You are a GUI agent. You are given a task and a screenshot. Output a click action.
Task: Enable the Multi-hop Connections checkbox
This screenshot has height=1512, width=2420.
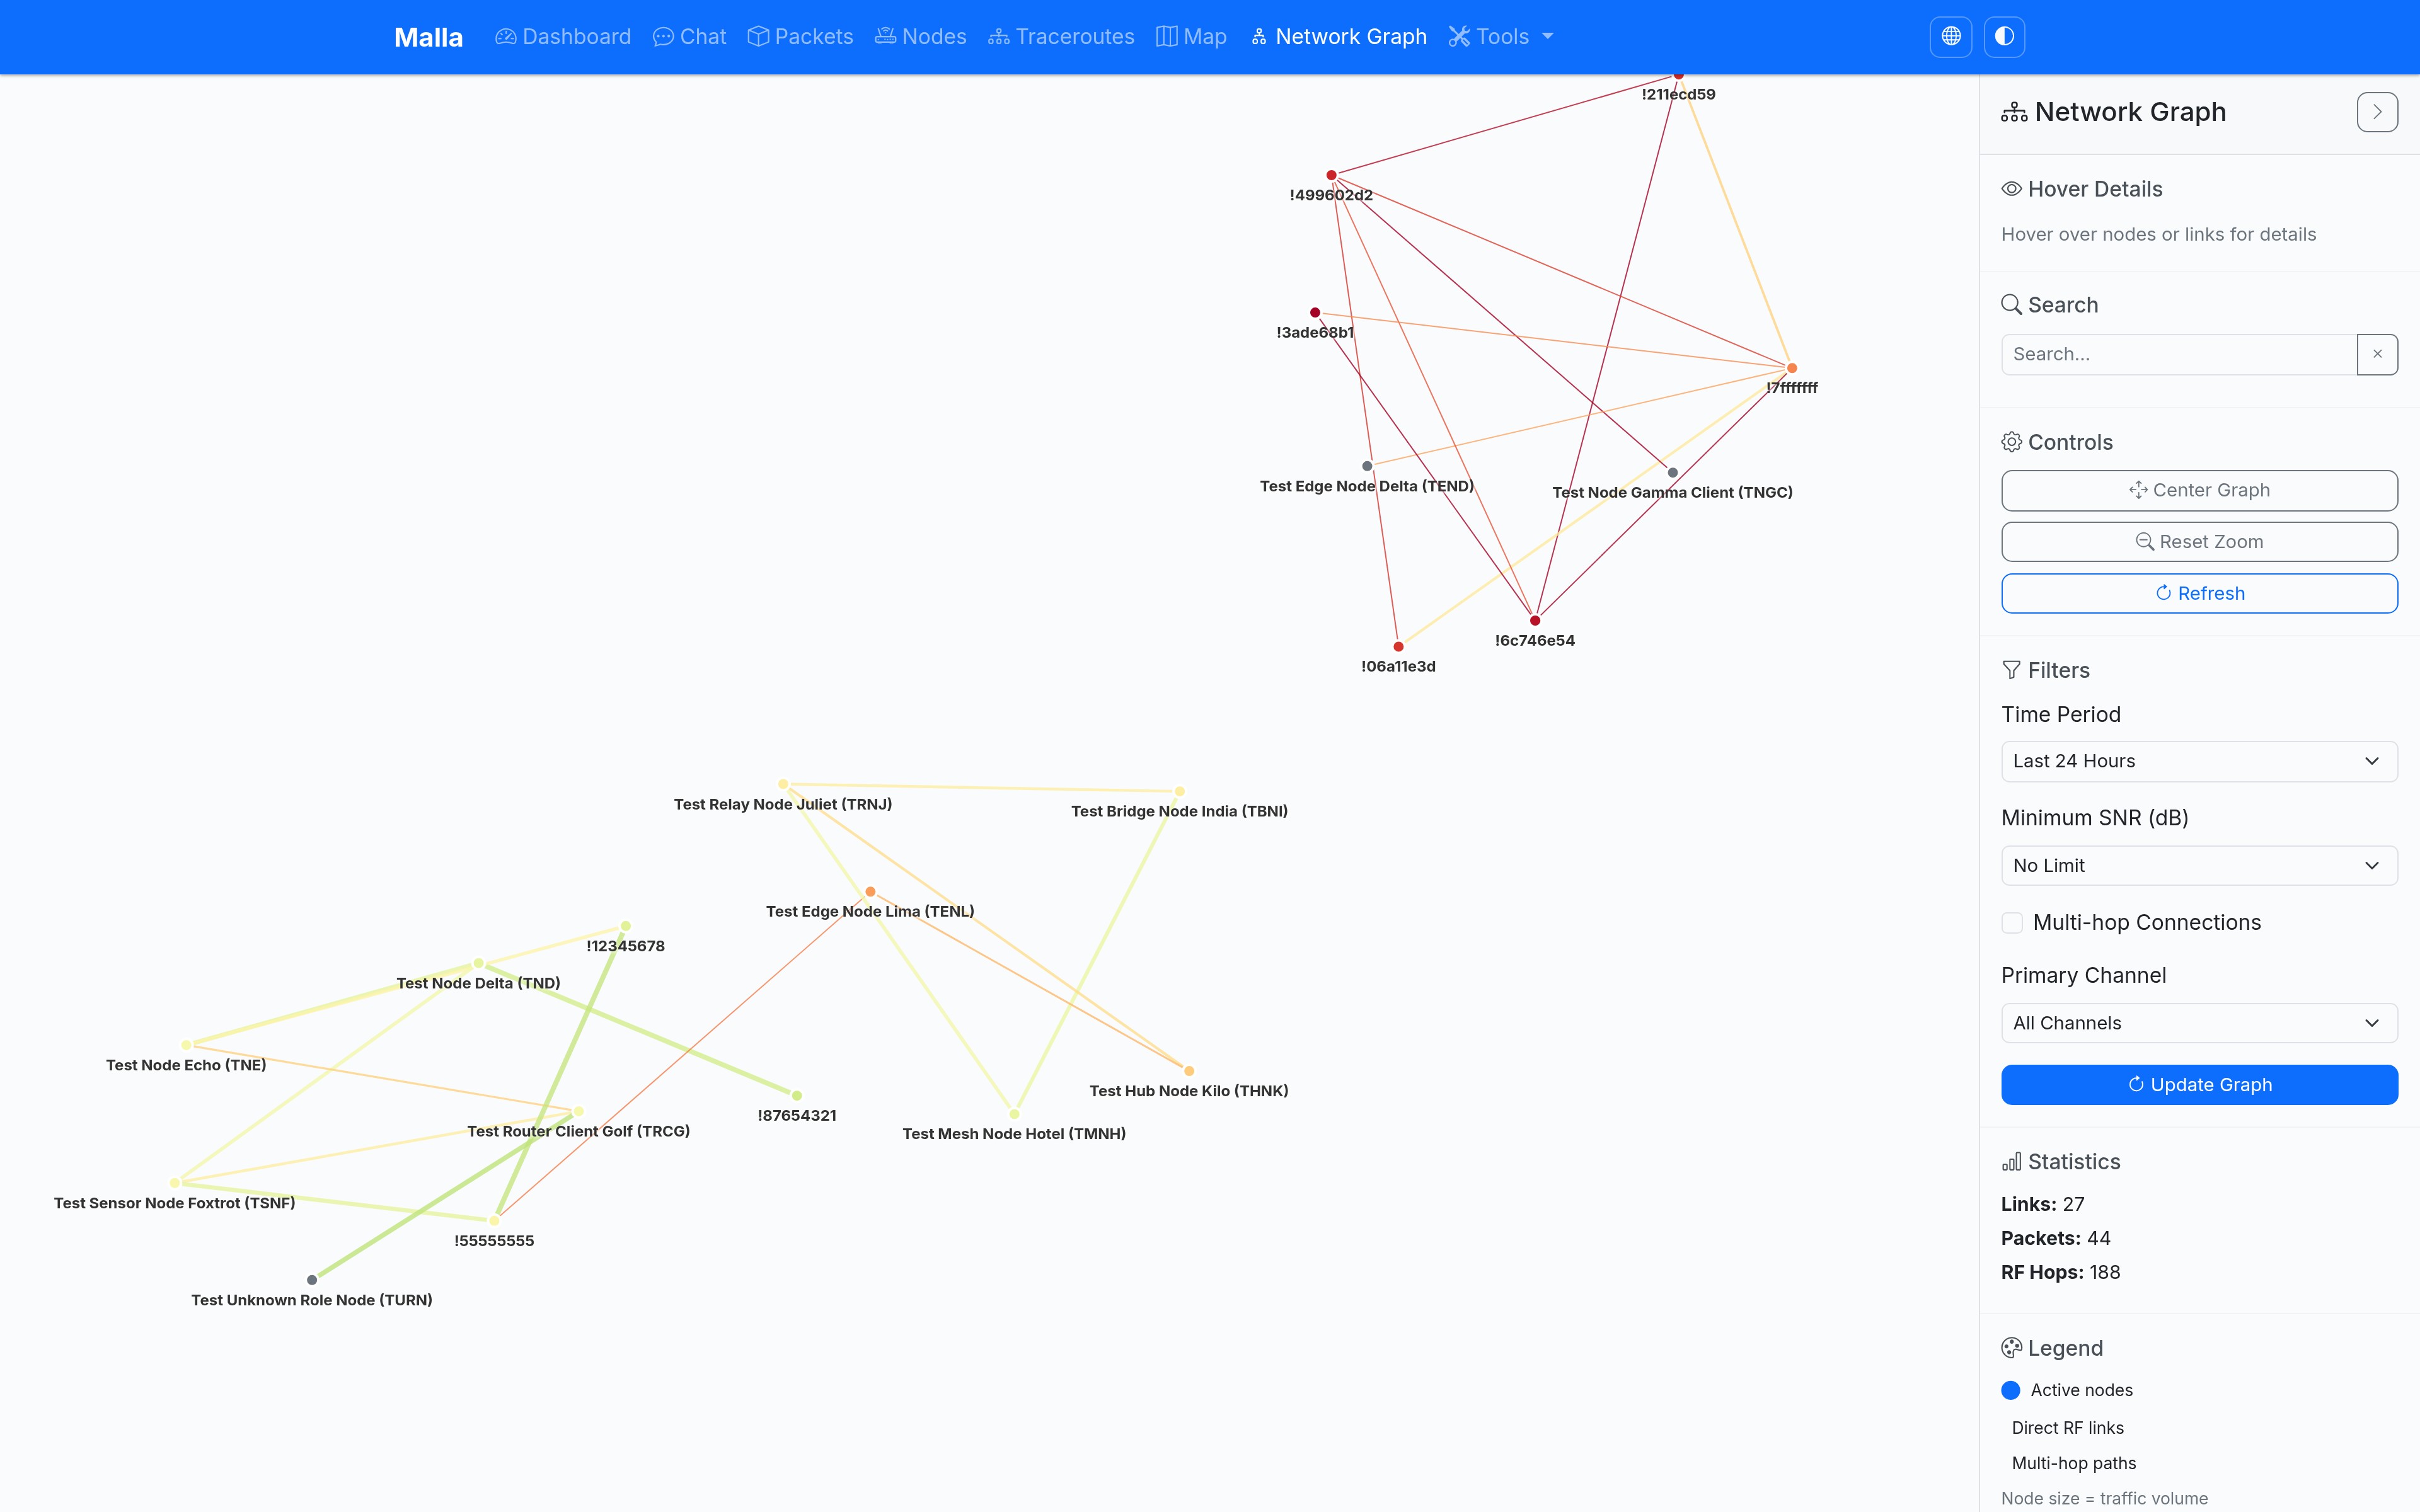click(2012, 922)
